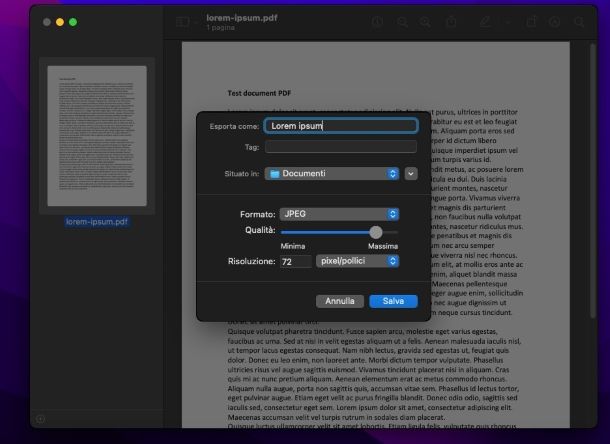
Task: Click the Salva button
Action: tap(393, 301)
